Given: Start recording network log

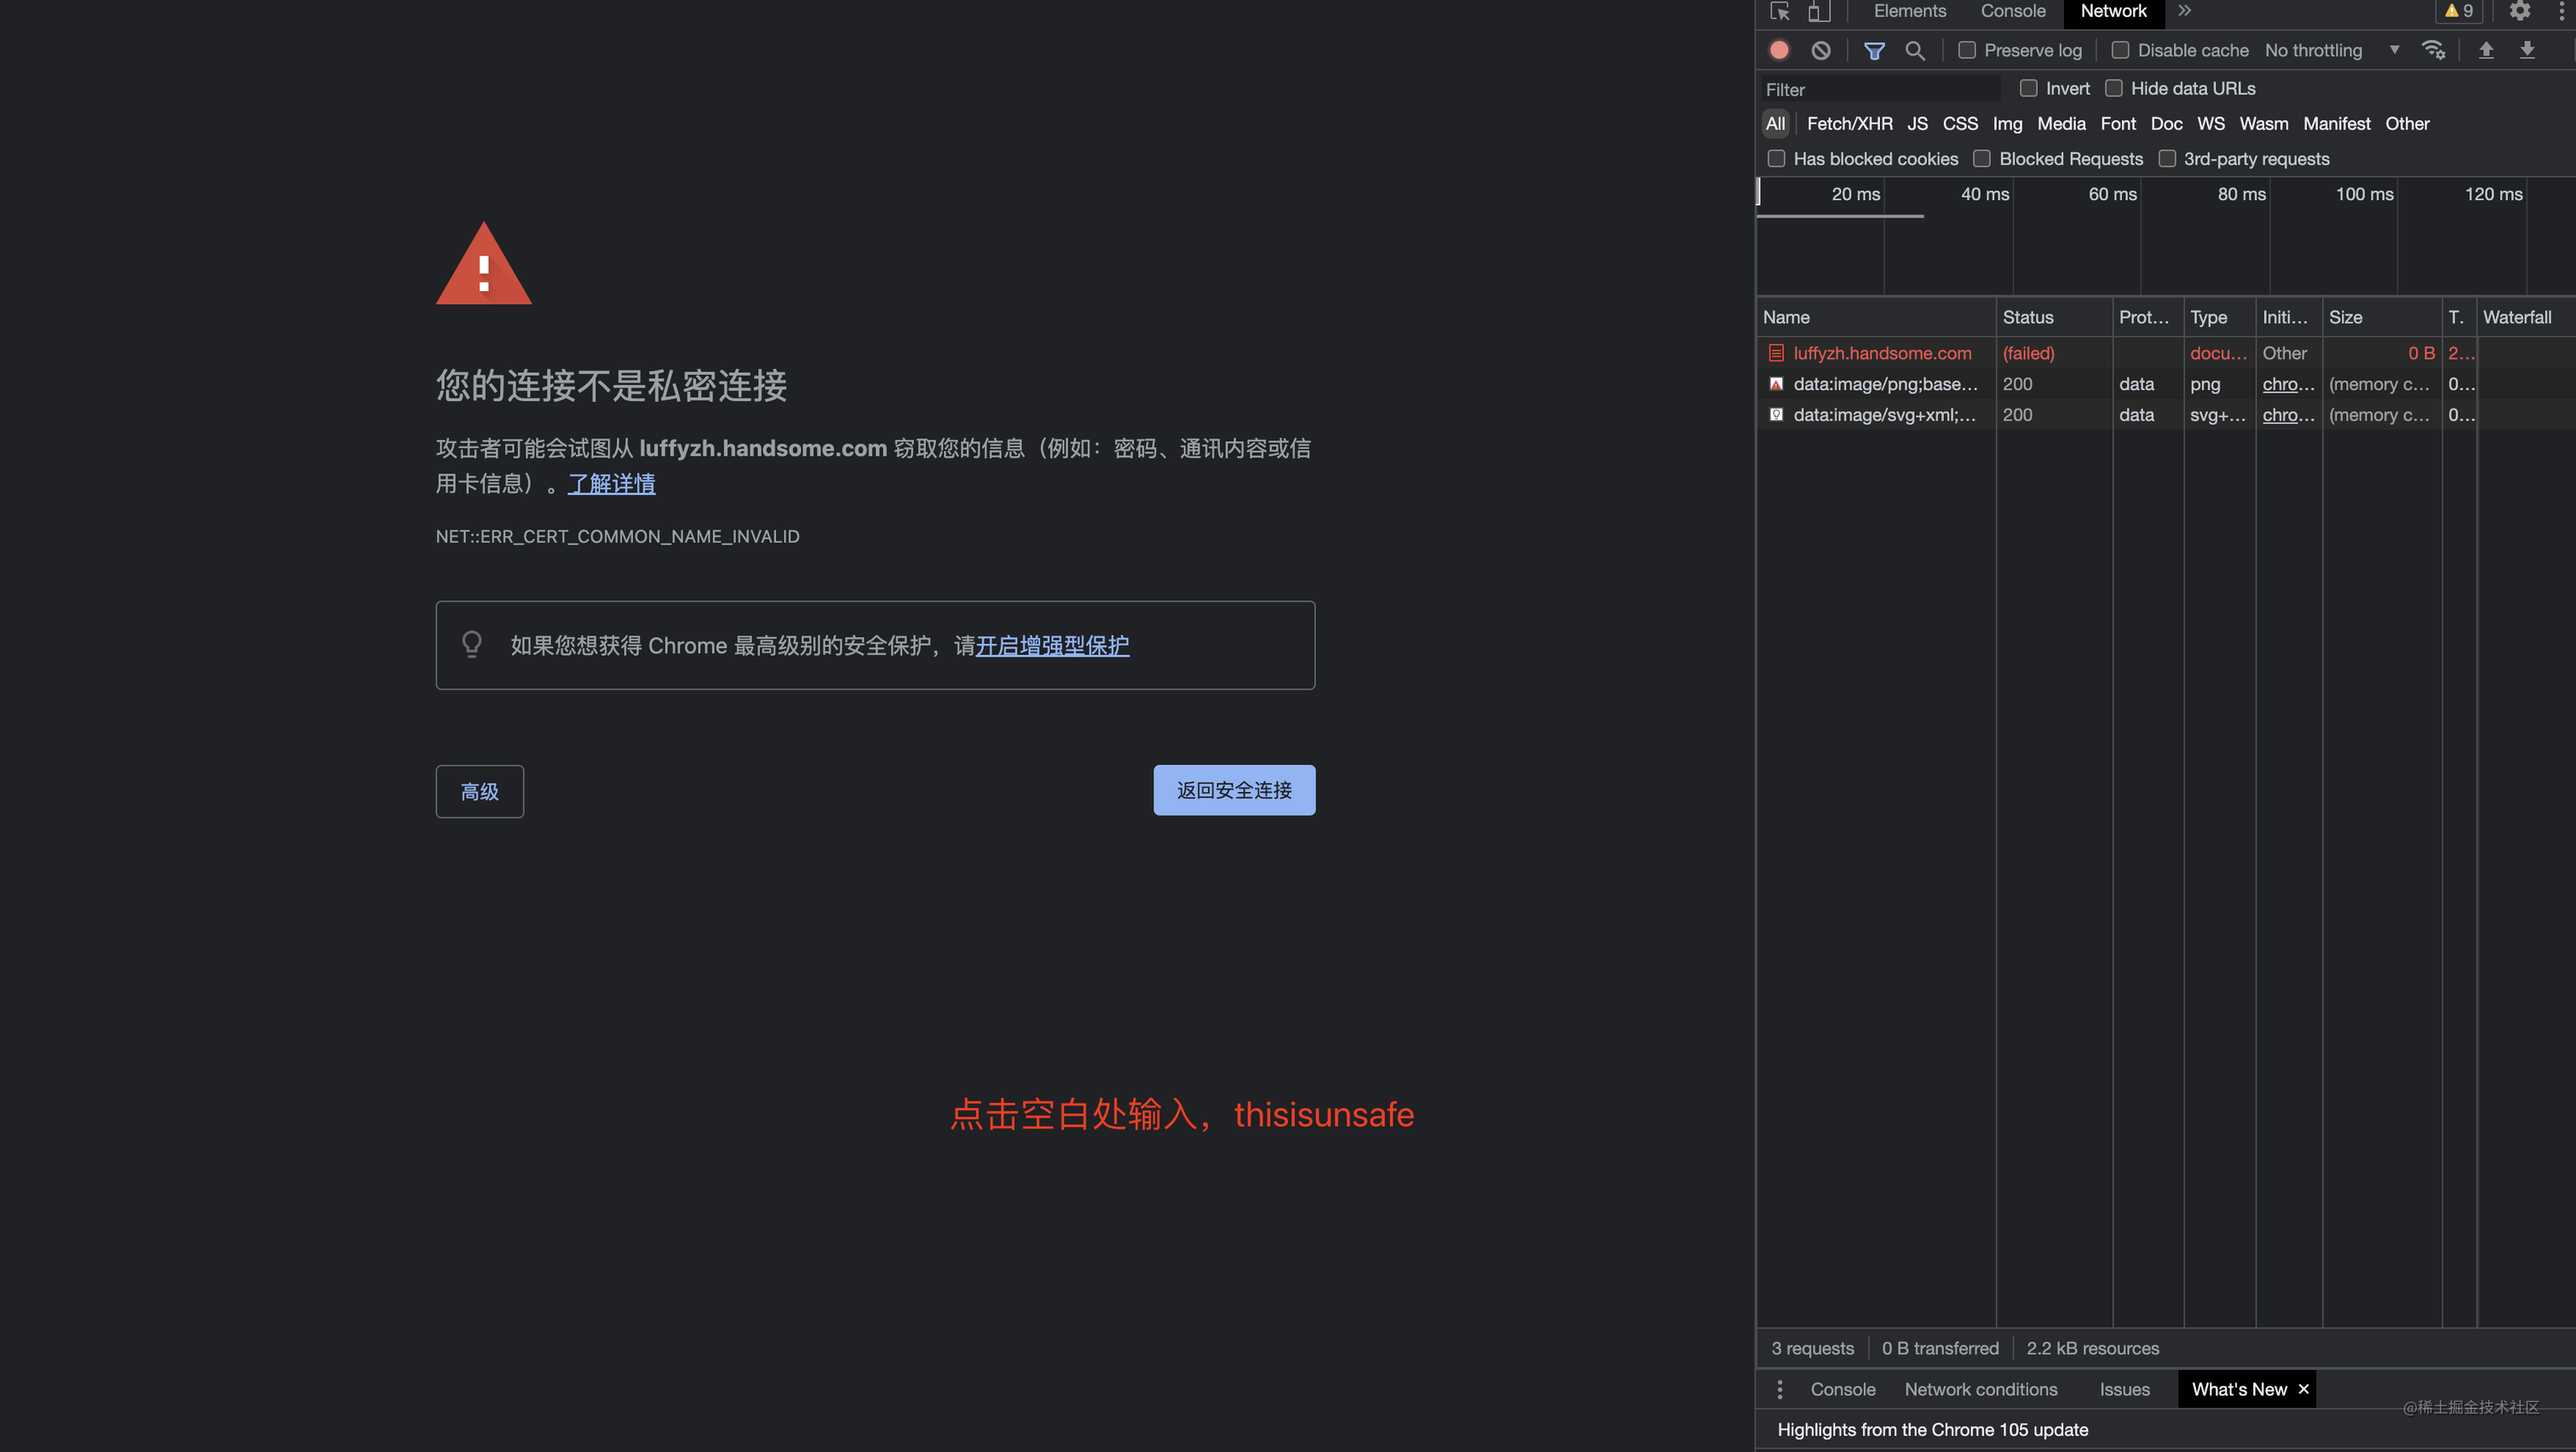Looking at the screenshot, I should click(x=1779, y=49).
